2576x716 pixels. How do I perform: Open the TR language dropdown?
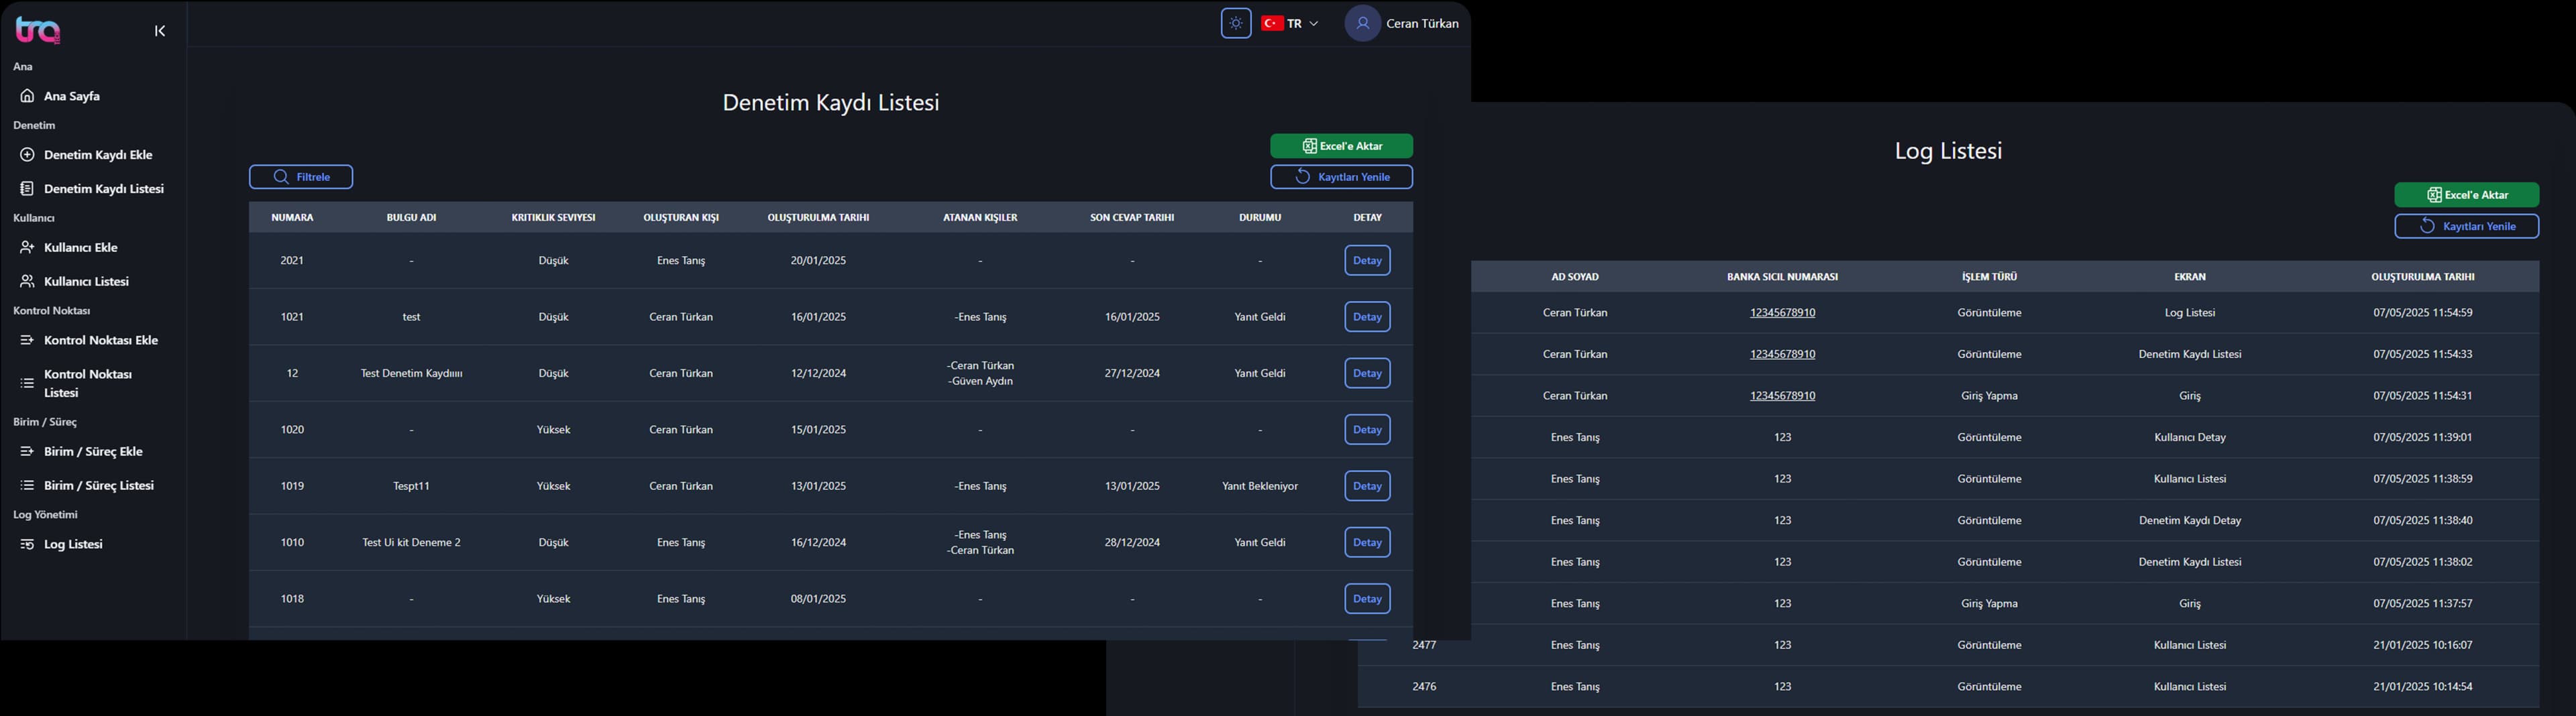1291,23
